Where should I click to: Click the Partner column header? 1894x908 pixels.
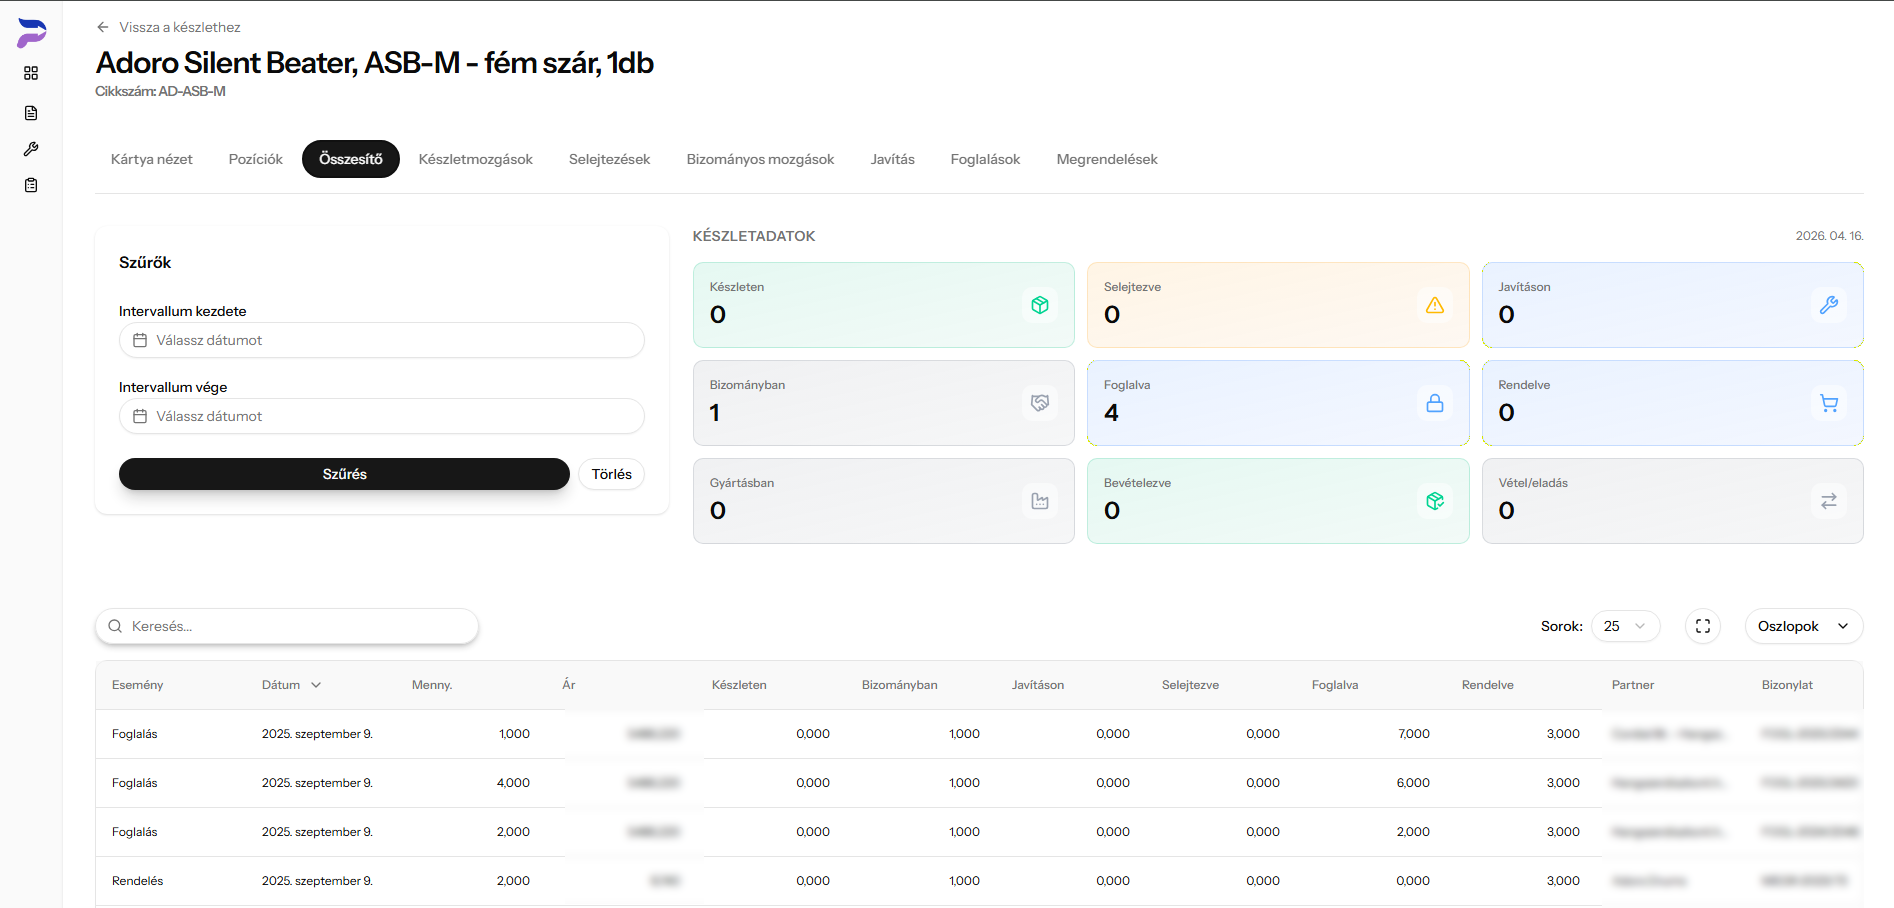pos(1633,685)
